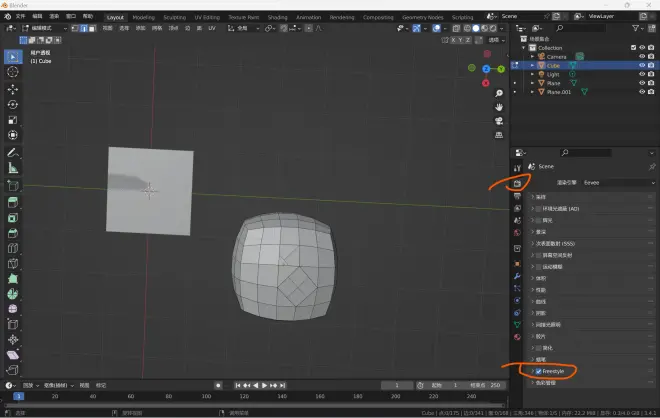660x418 pixels.
Task: Switch to the Geometry Nodes workspace tab
Action: tap(423, 17)
